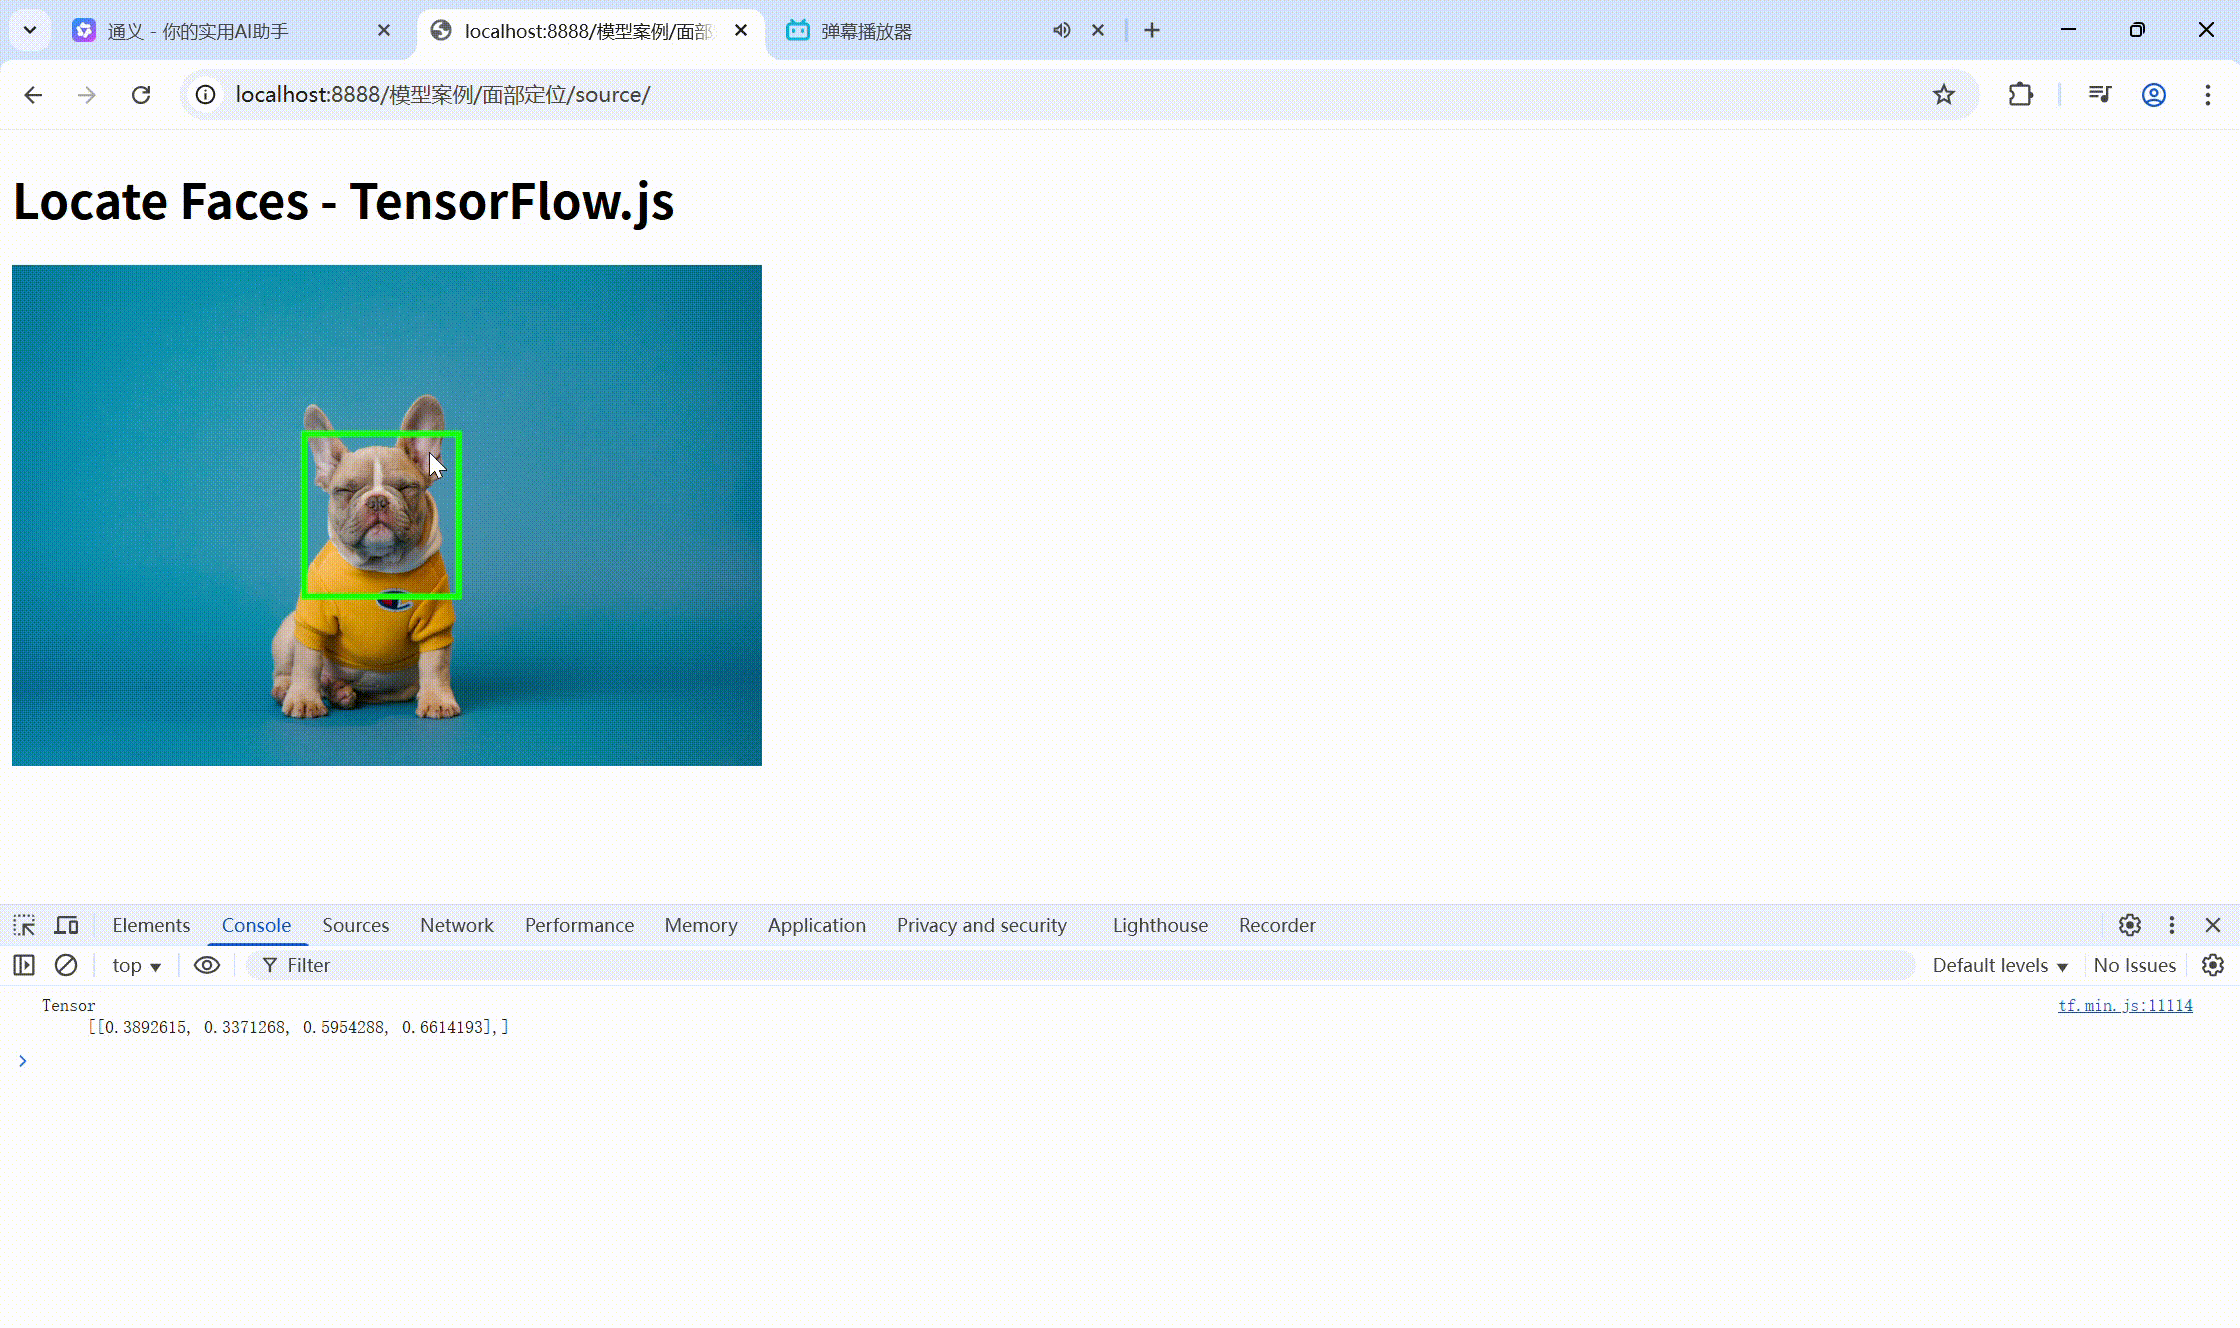Close the DevTools panel
2240x1328 pixels.
[x=2213, y=926]
